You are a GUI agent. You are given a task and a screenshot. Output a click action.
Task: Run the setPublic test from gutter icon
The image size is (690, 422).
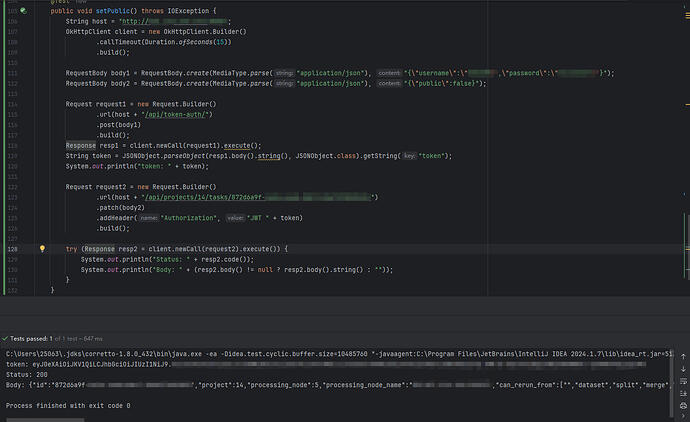tap(23, 11)
